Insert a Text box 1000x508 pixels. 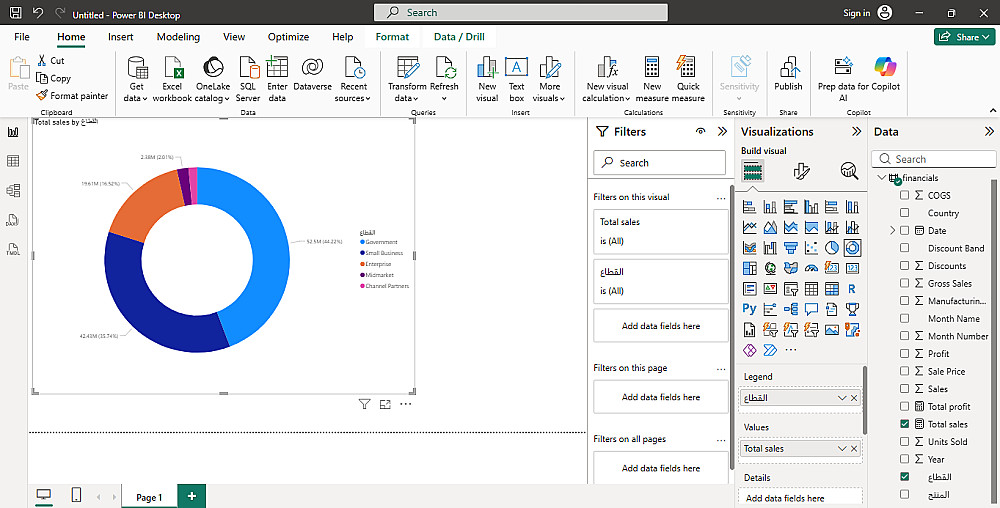click(516, 78)
